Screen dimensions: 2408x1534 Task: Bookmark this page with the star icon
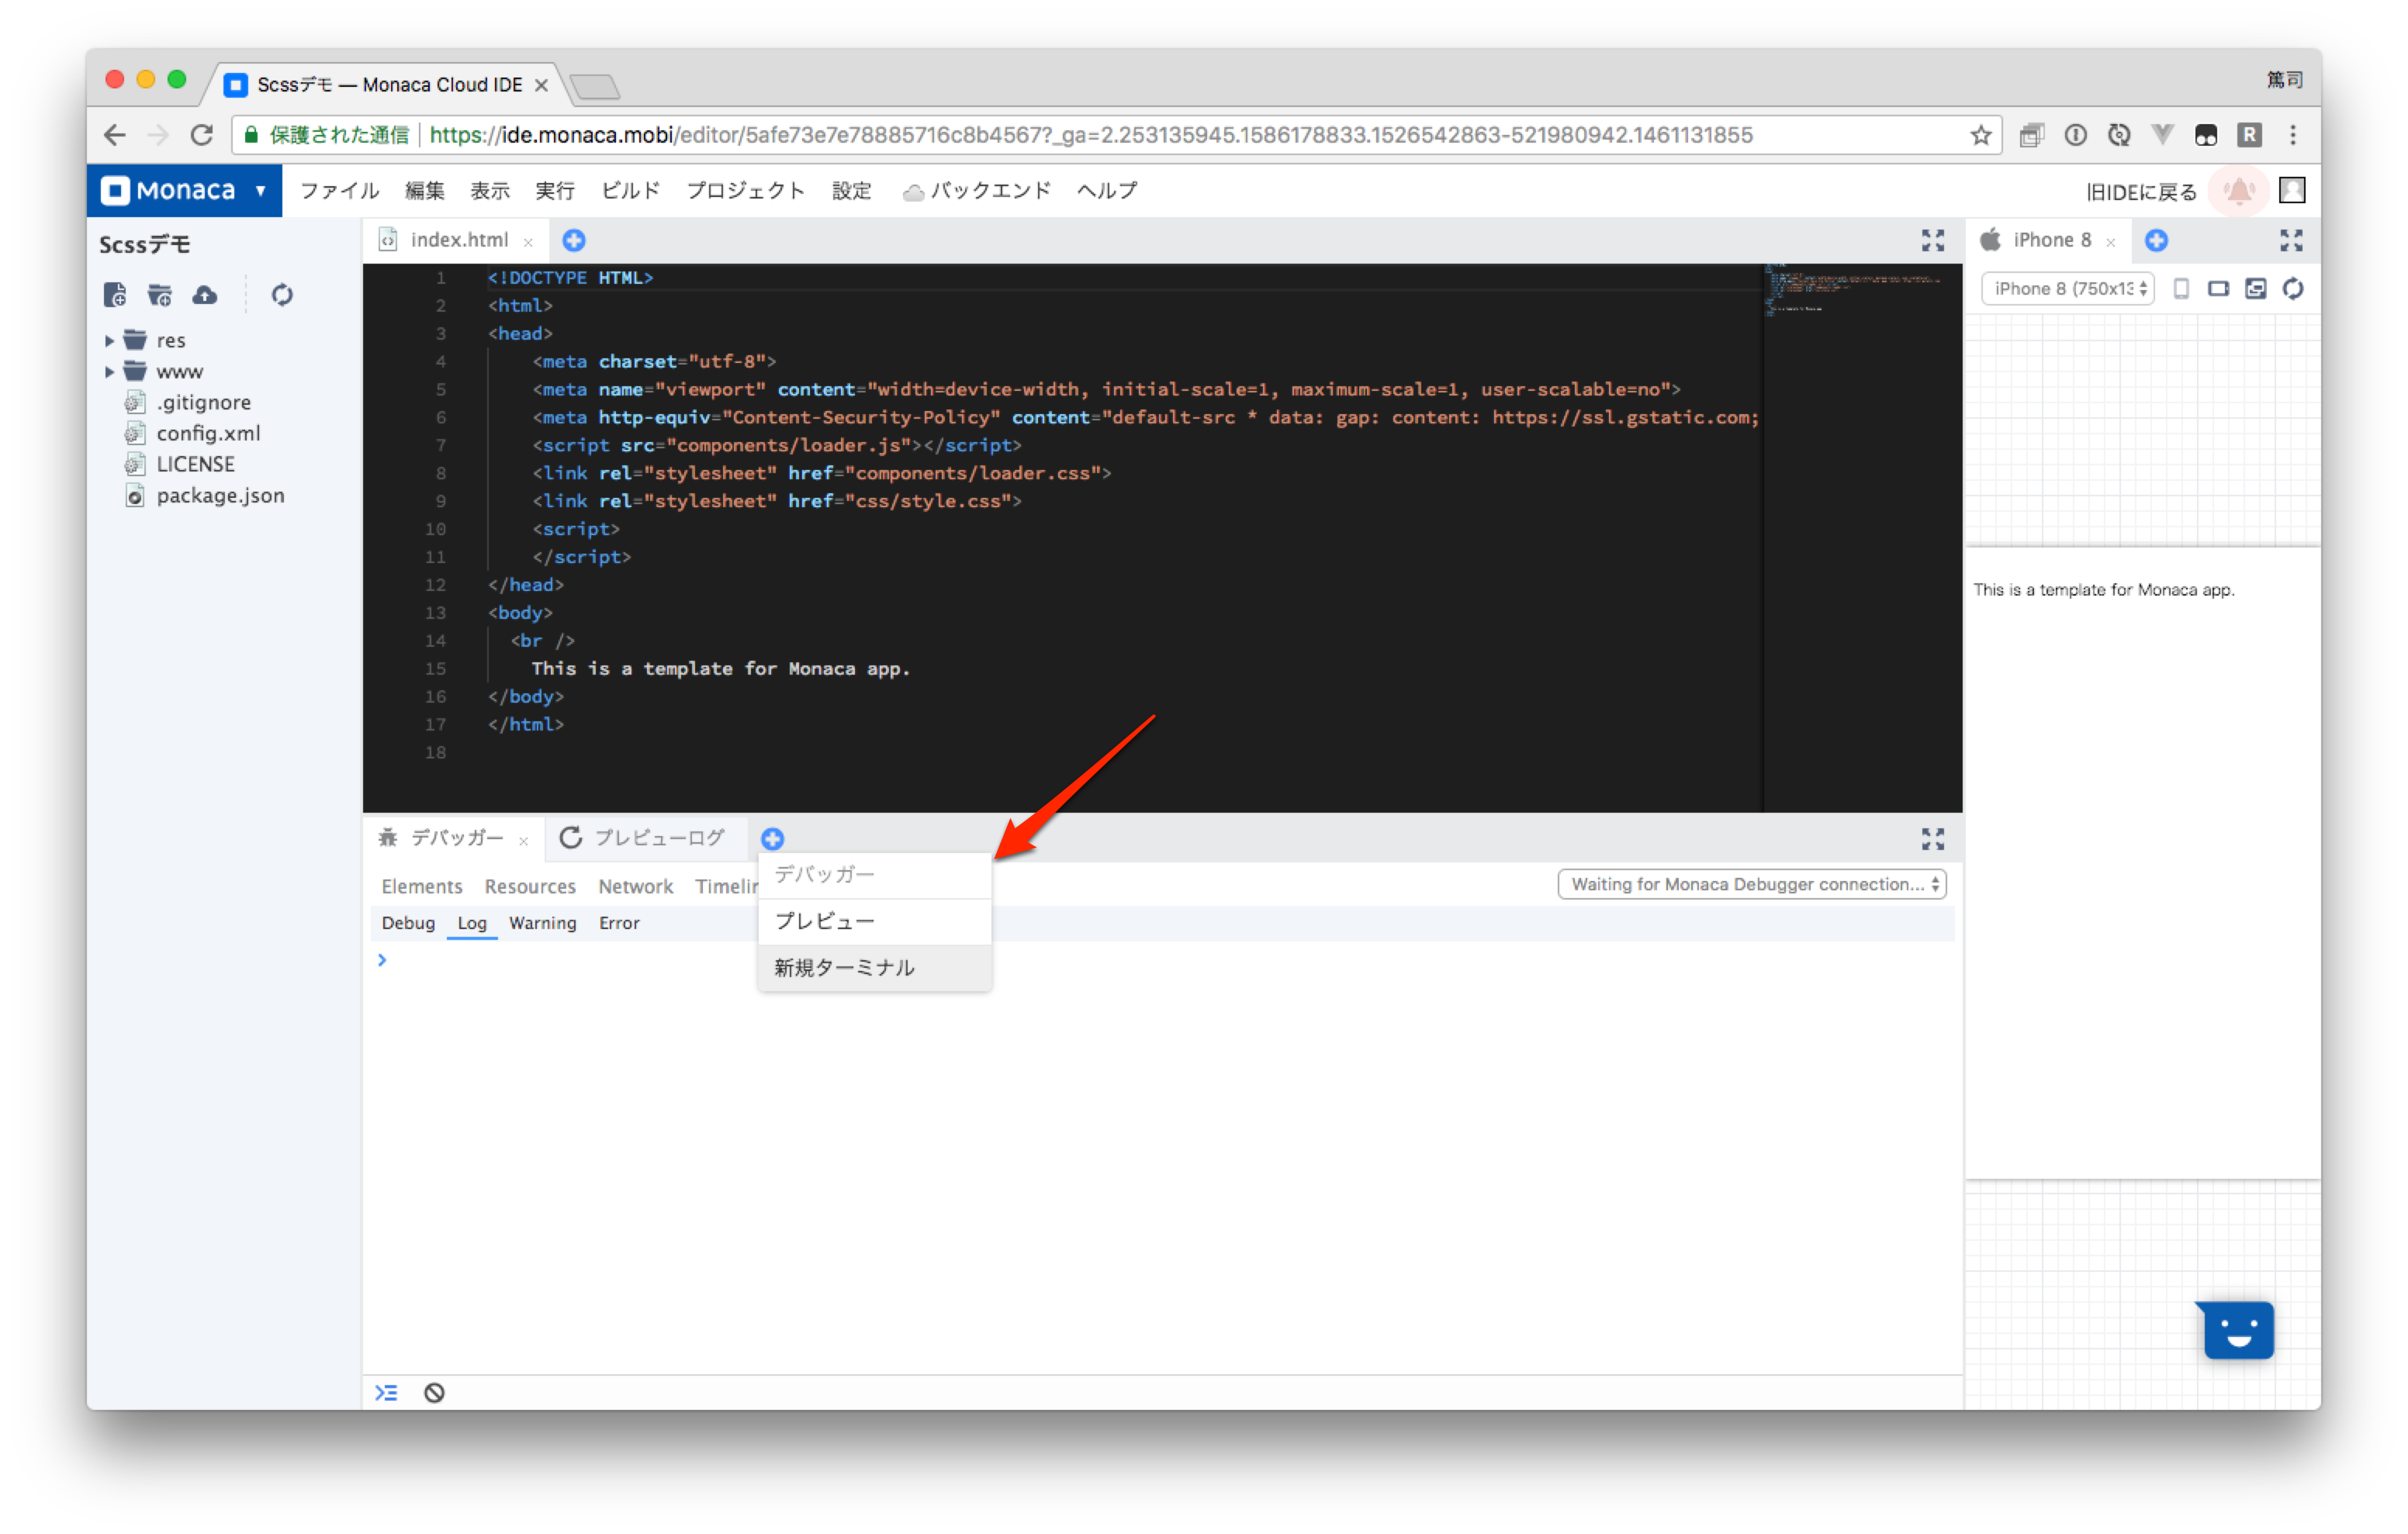click(1980, 135)
